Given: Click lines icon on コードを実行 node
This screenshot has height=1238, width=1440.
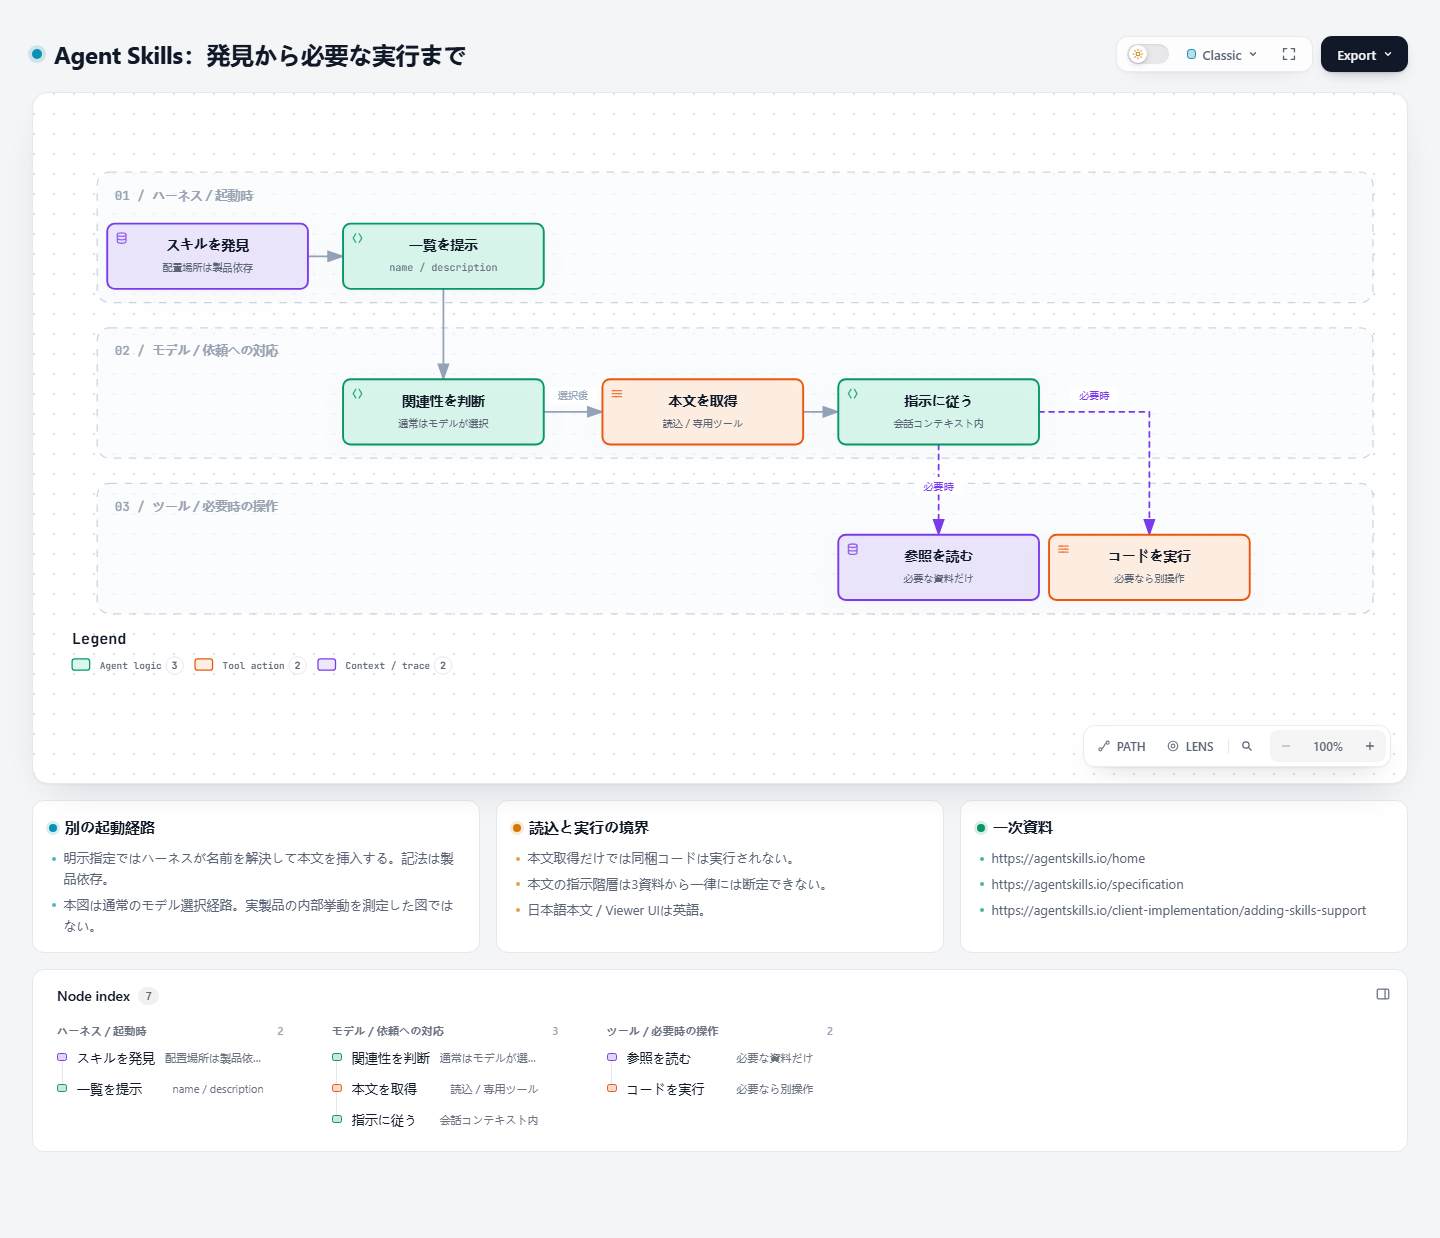Looking at the screenshot, I should [x=1064, y=549].
